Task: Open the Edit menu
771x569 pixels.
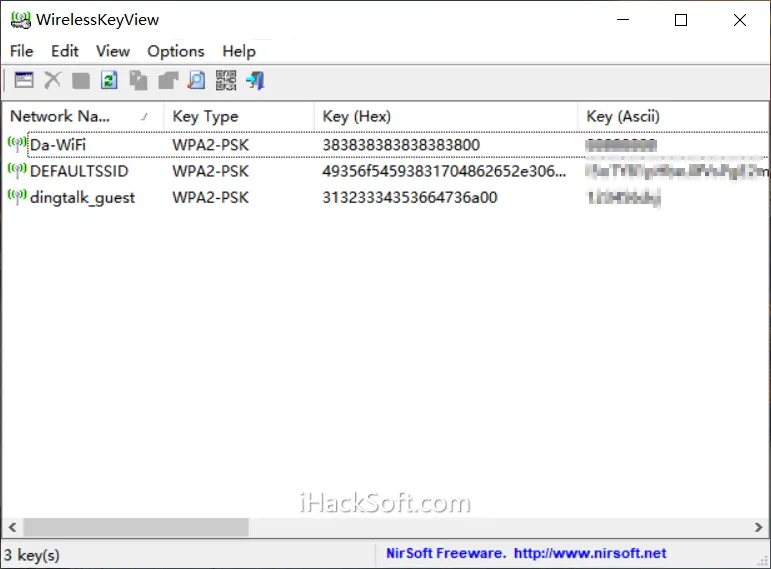Action: tap(65, 51)
